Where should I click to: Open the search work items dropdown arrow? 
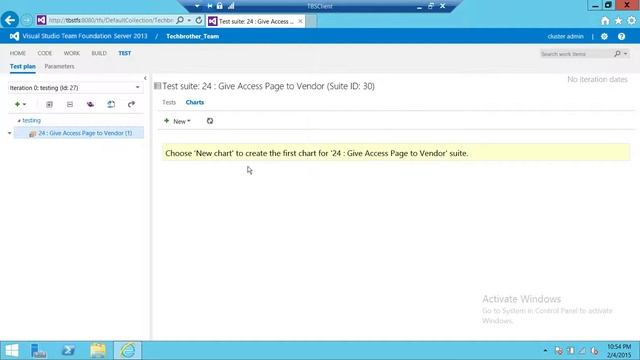pos(625,54)
